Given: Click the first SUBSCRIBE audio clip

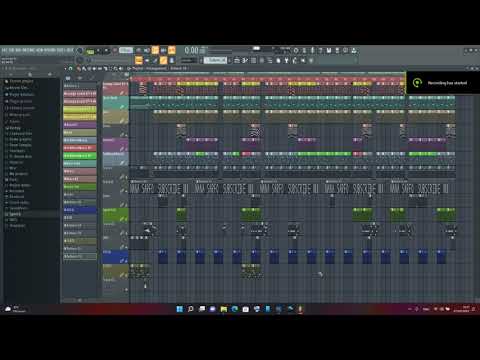Looking at the screenshot, I should coord(159,187).
